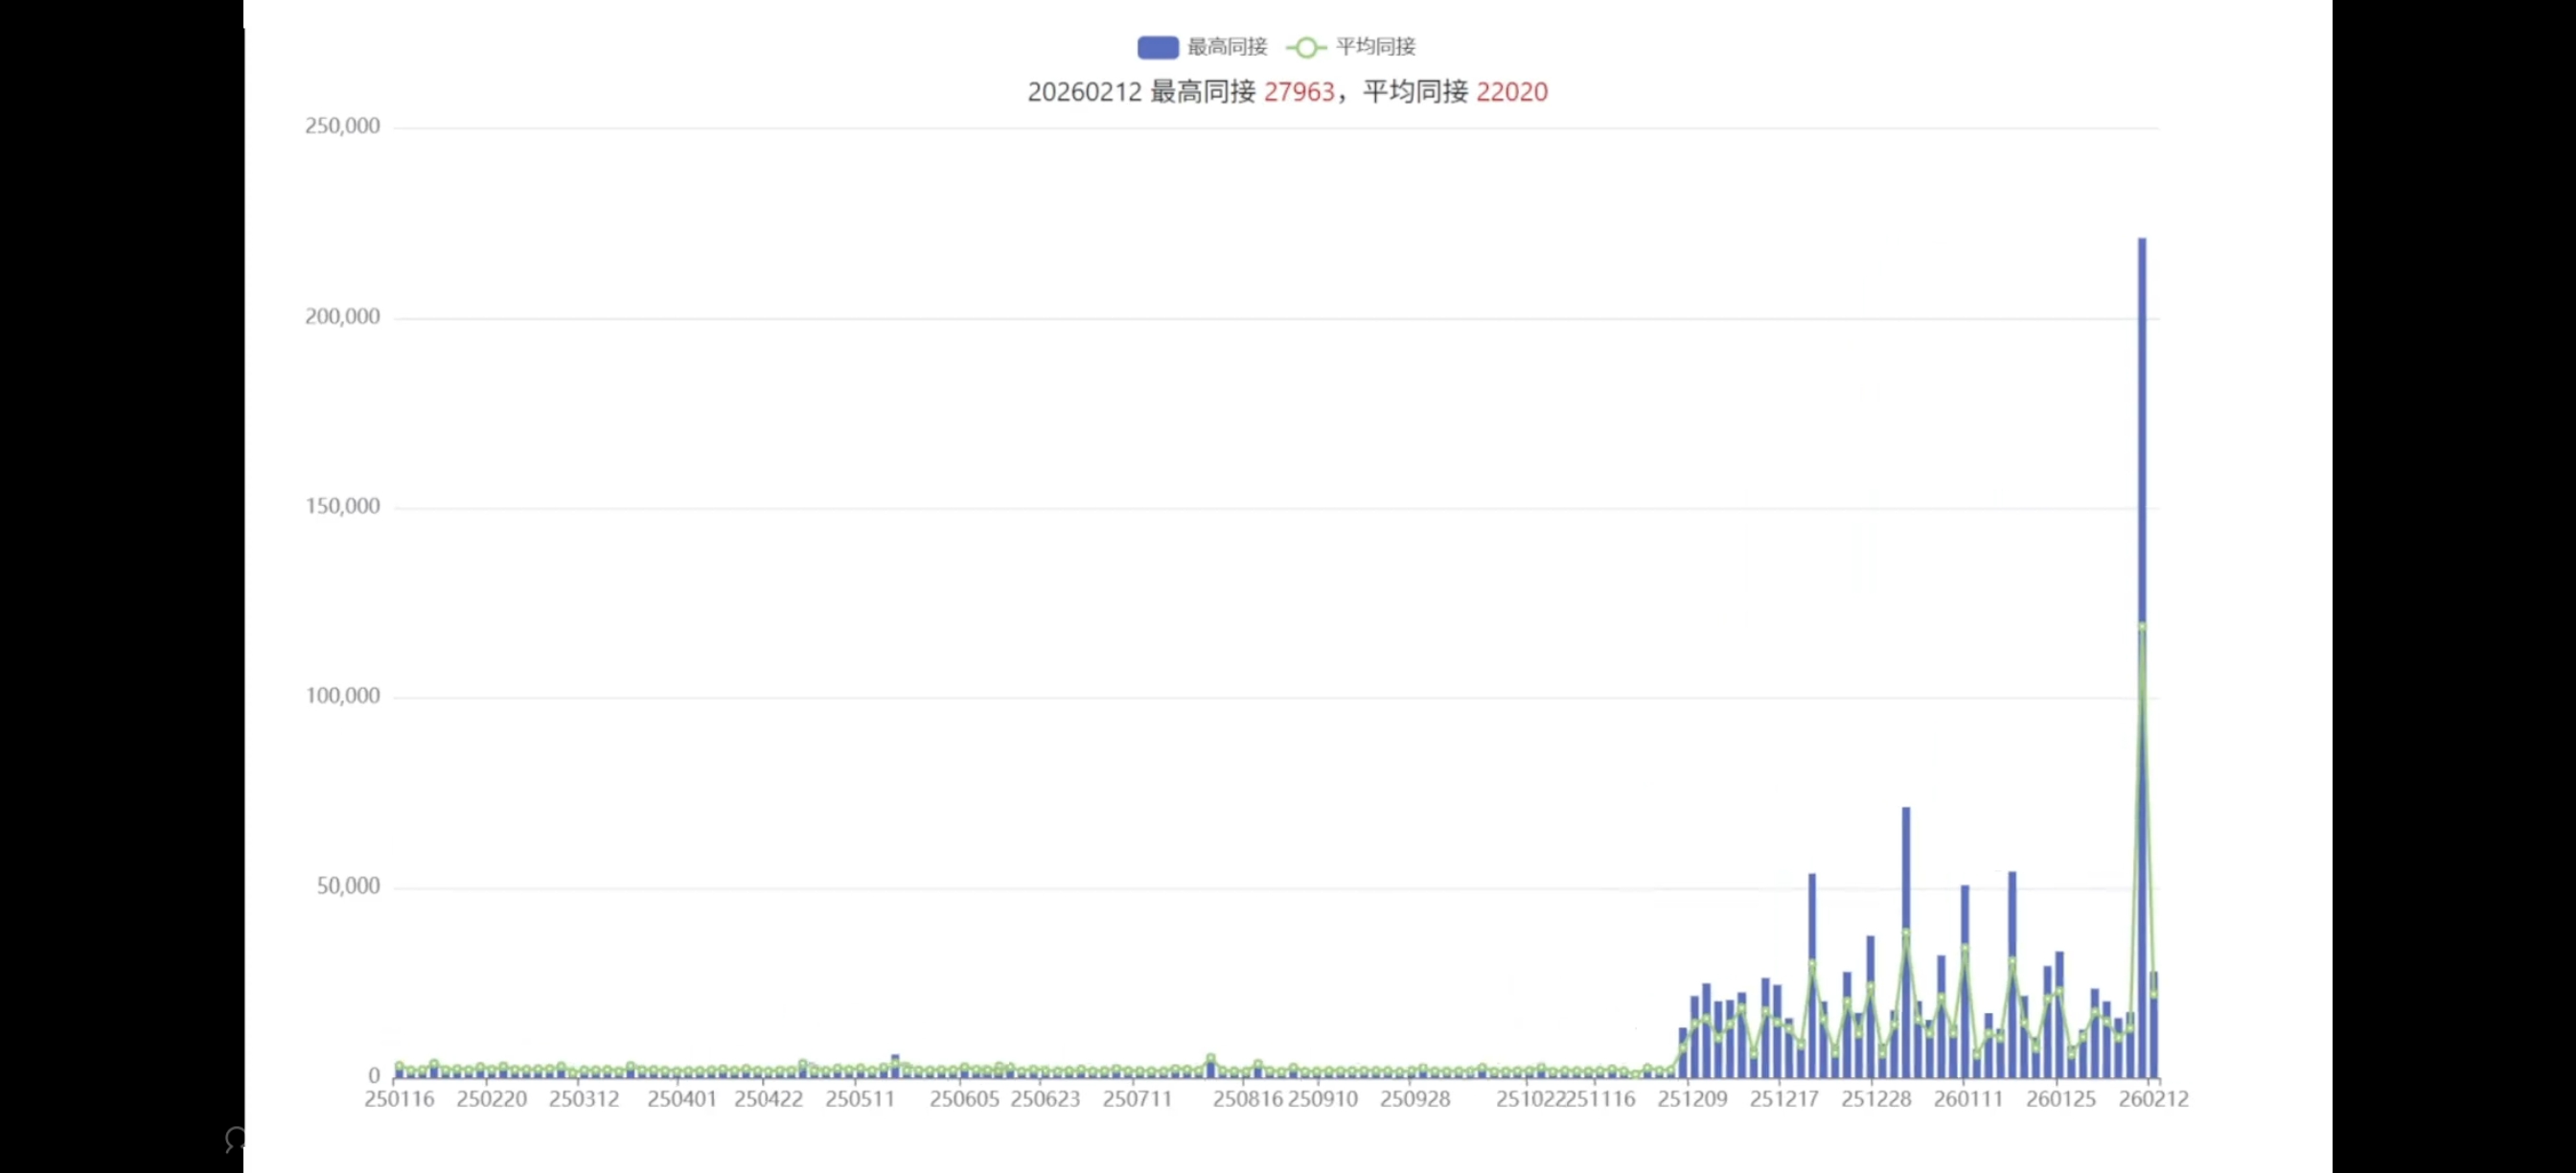Click the 50,000 y-axis label
The image size is (2576, 1173).
(x=348, y=886)
